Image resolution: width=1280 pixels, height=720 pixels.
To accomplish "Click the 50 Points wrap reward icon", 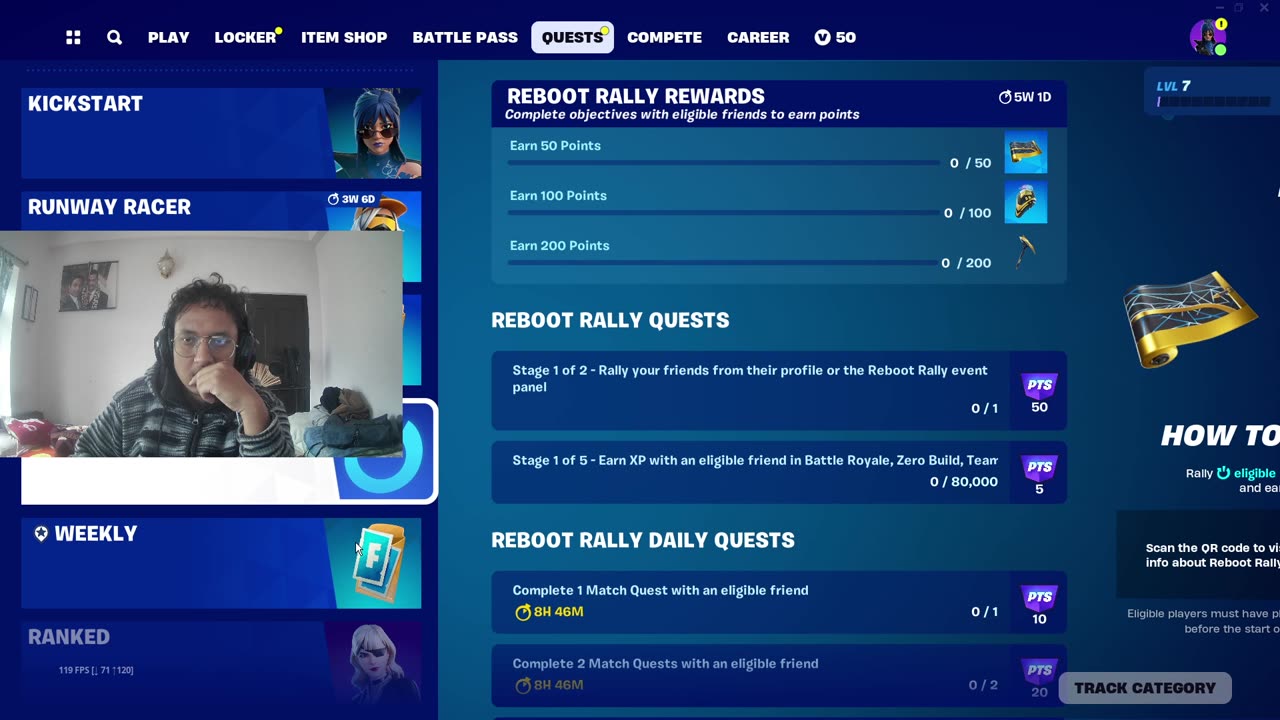I will [x=1025, y=153].
